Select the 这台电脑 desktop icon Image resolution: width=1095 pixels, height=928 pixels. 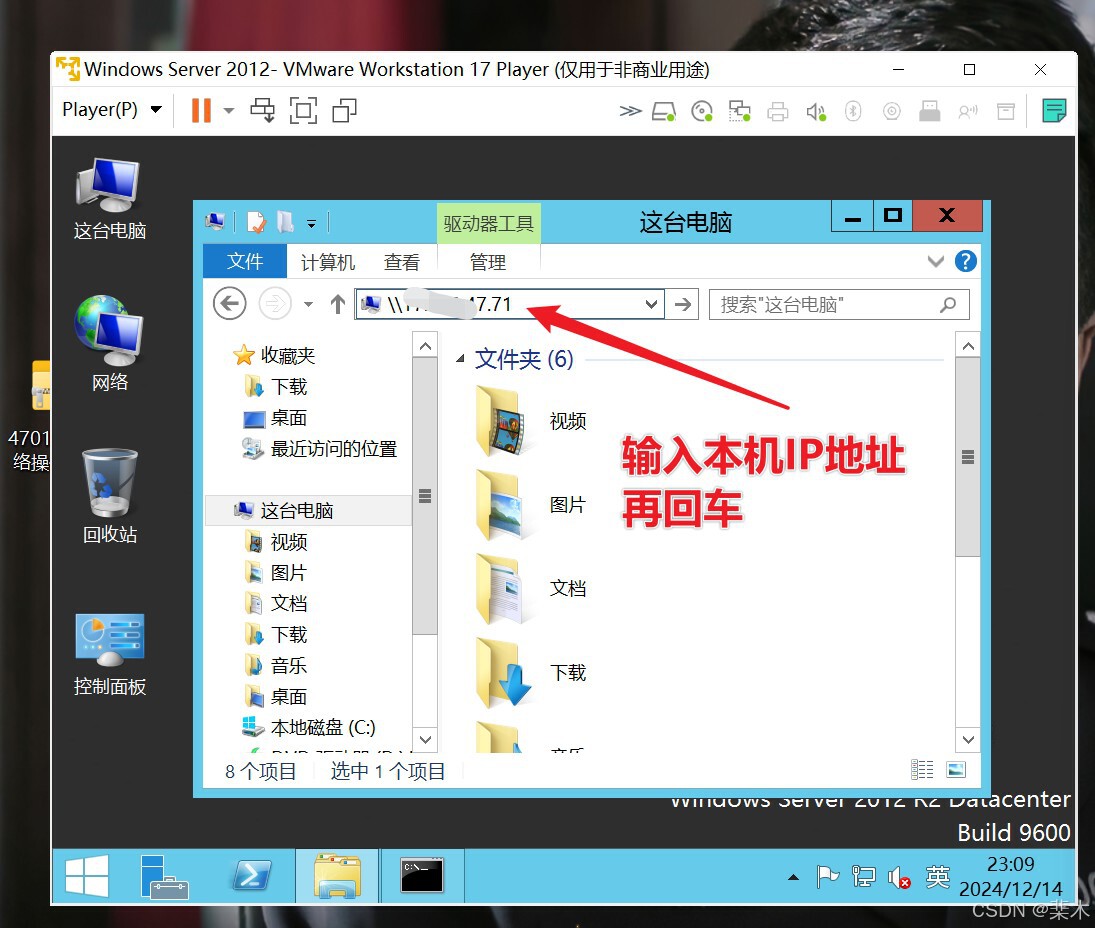pos(110,199)
